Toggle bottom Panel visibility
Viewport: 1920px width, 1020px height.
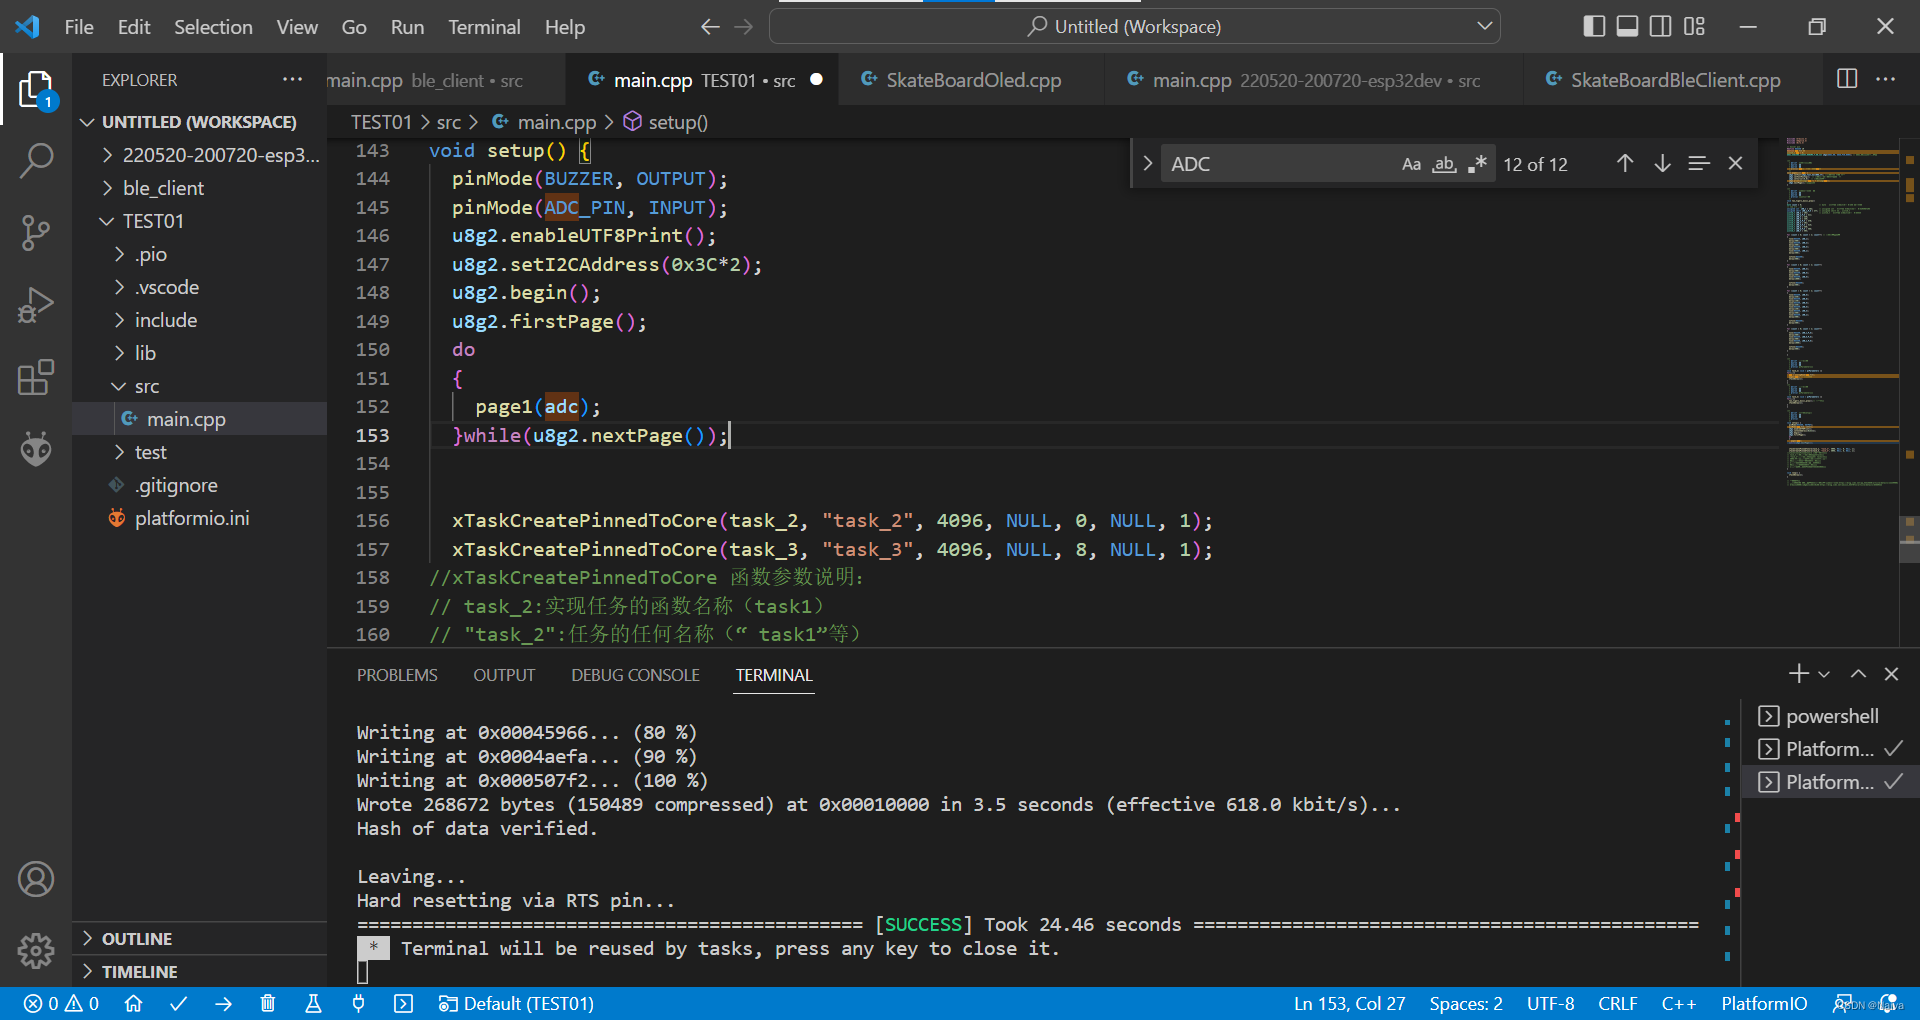[1627, 26]
